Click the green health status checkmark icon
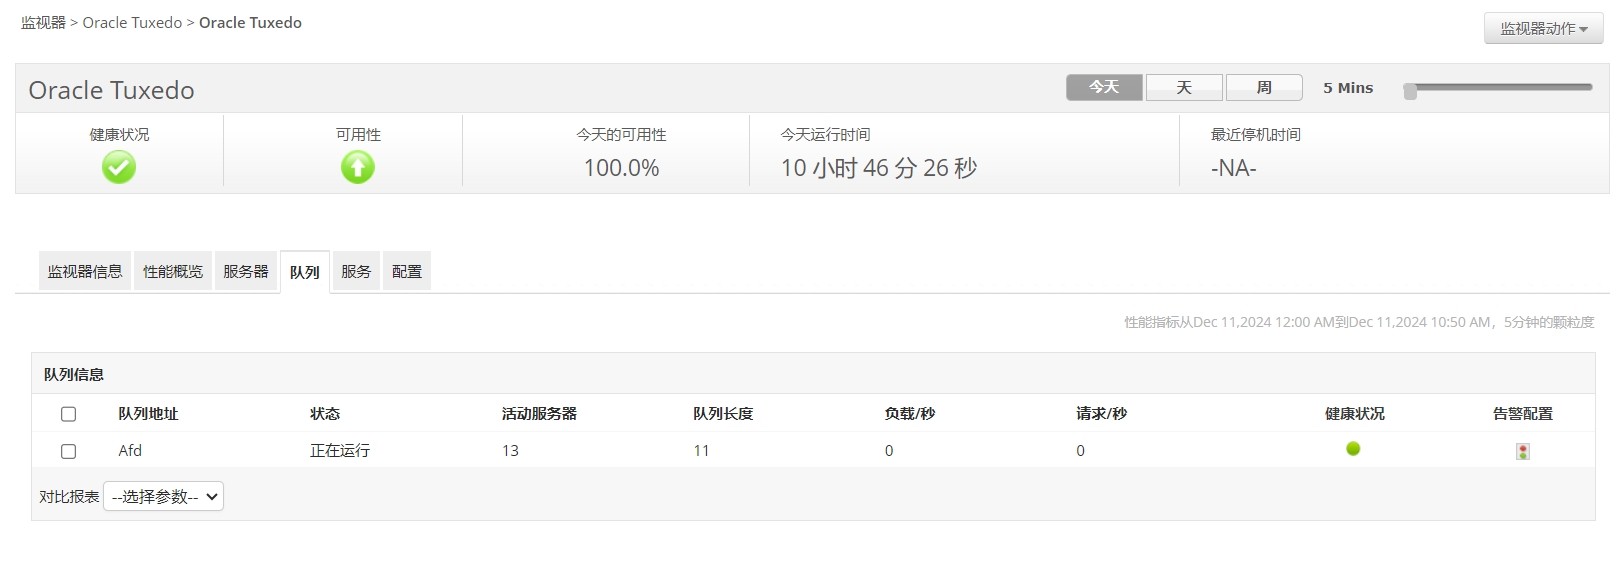 click(119, 167)
